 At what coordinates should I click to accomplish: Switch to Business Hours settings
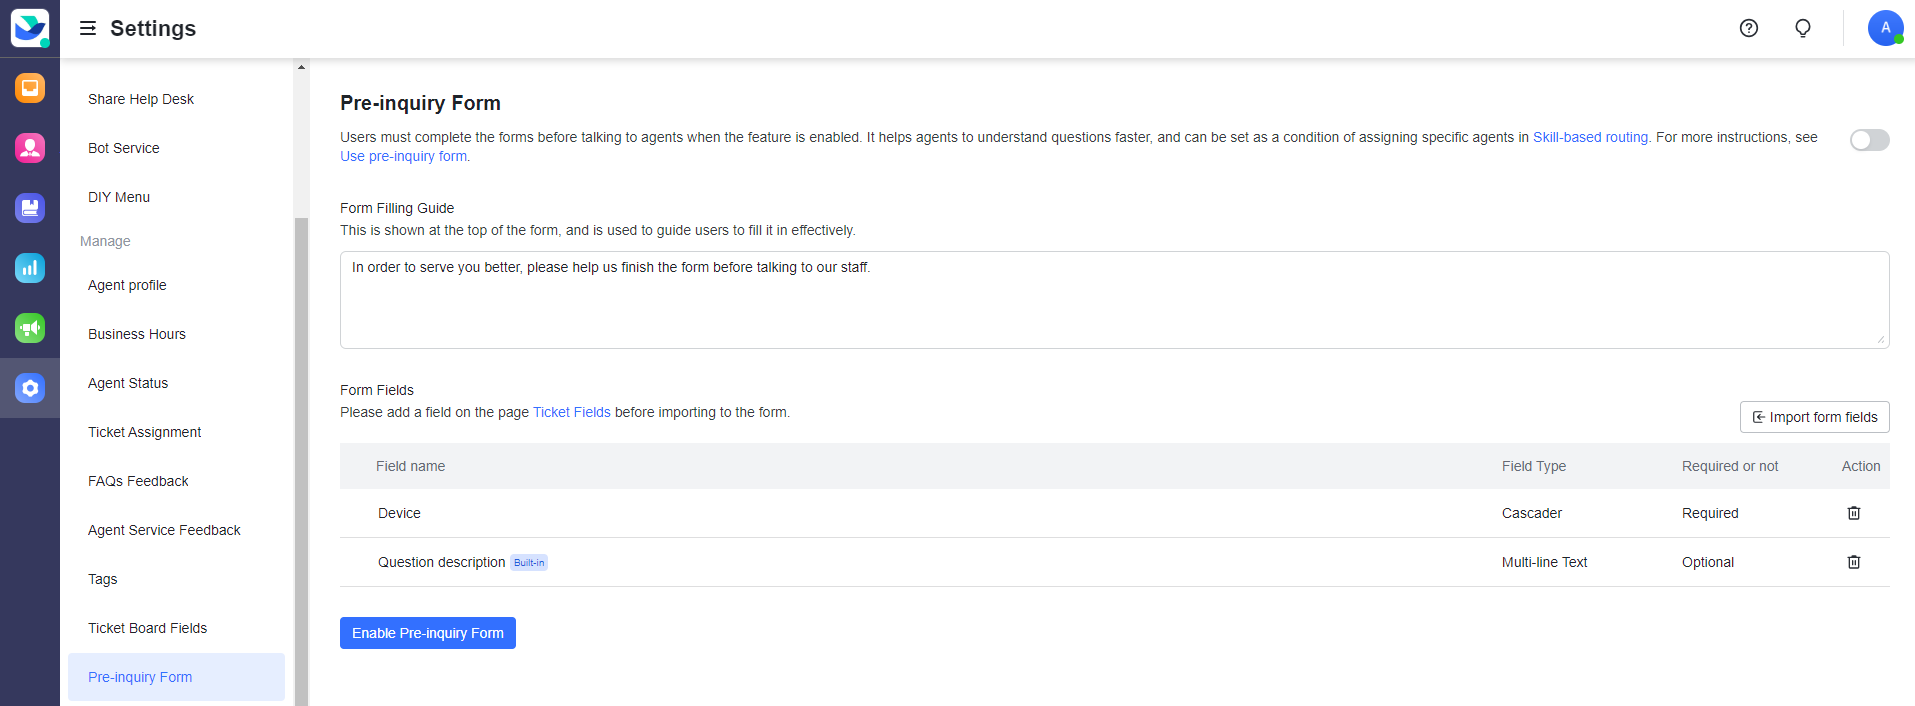tap(136, 334)
